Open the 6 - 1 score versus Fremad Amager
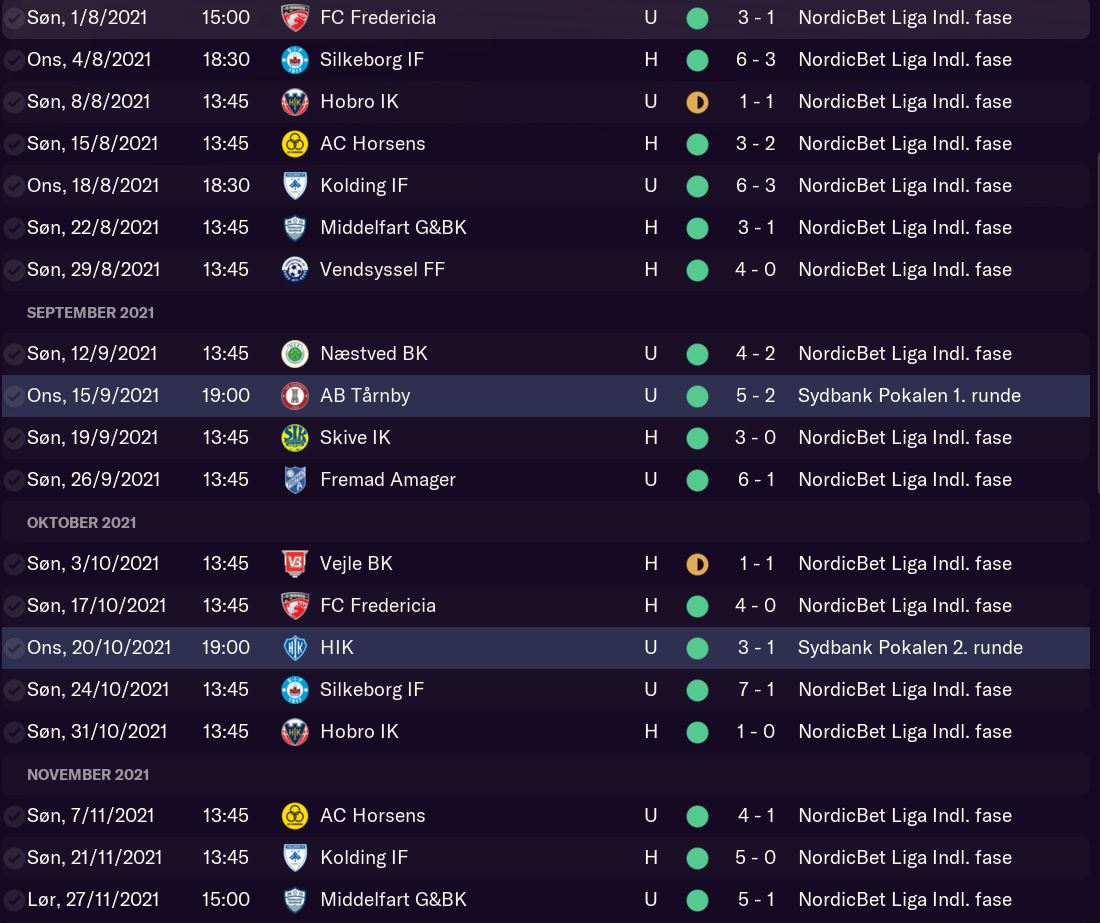1100x923 pixels. coord(756,480)
